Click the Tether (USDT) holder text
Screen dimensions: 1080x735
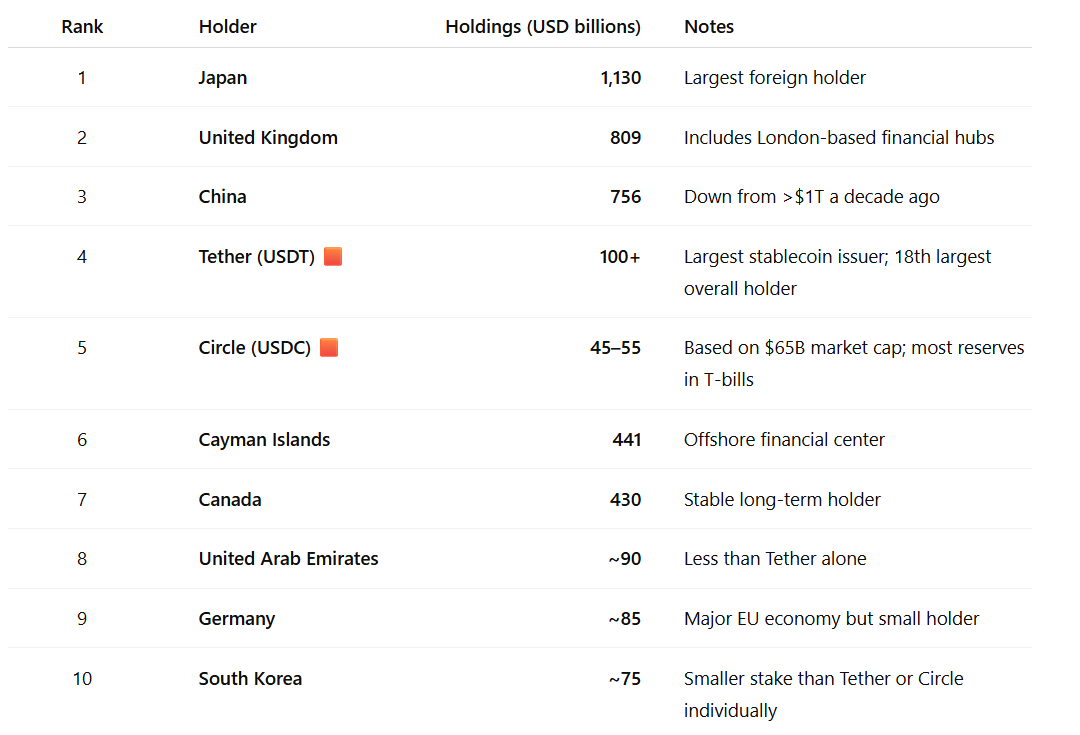click(257, 257)
